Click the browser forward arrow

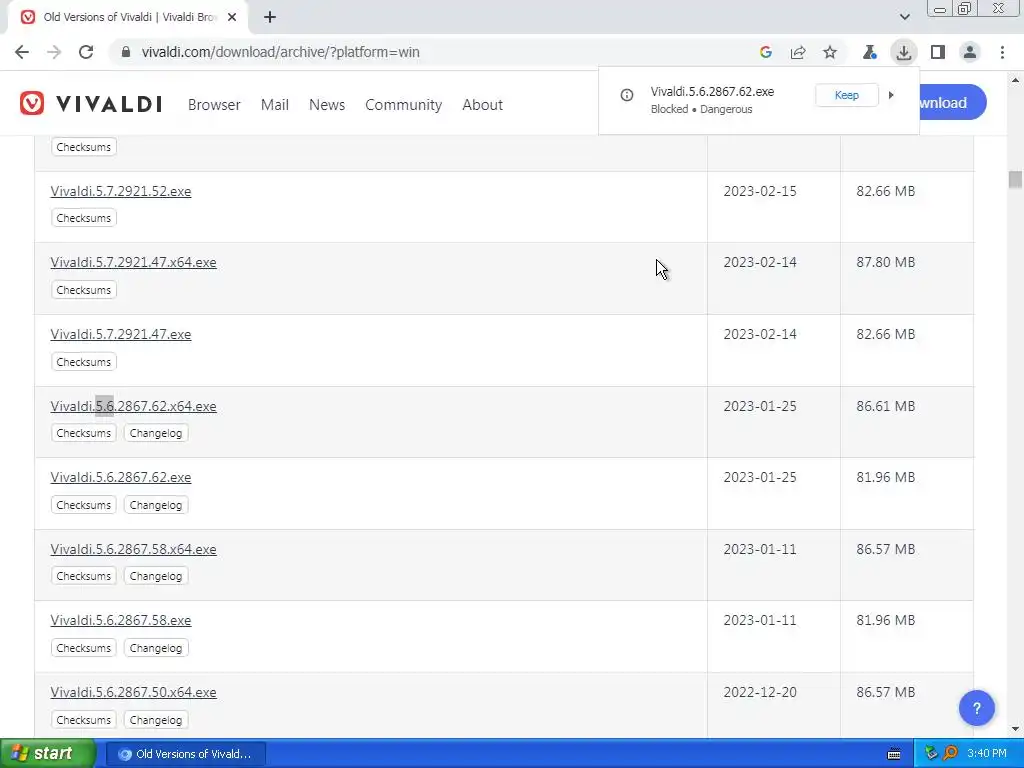[54, 52]
